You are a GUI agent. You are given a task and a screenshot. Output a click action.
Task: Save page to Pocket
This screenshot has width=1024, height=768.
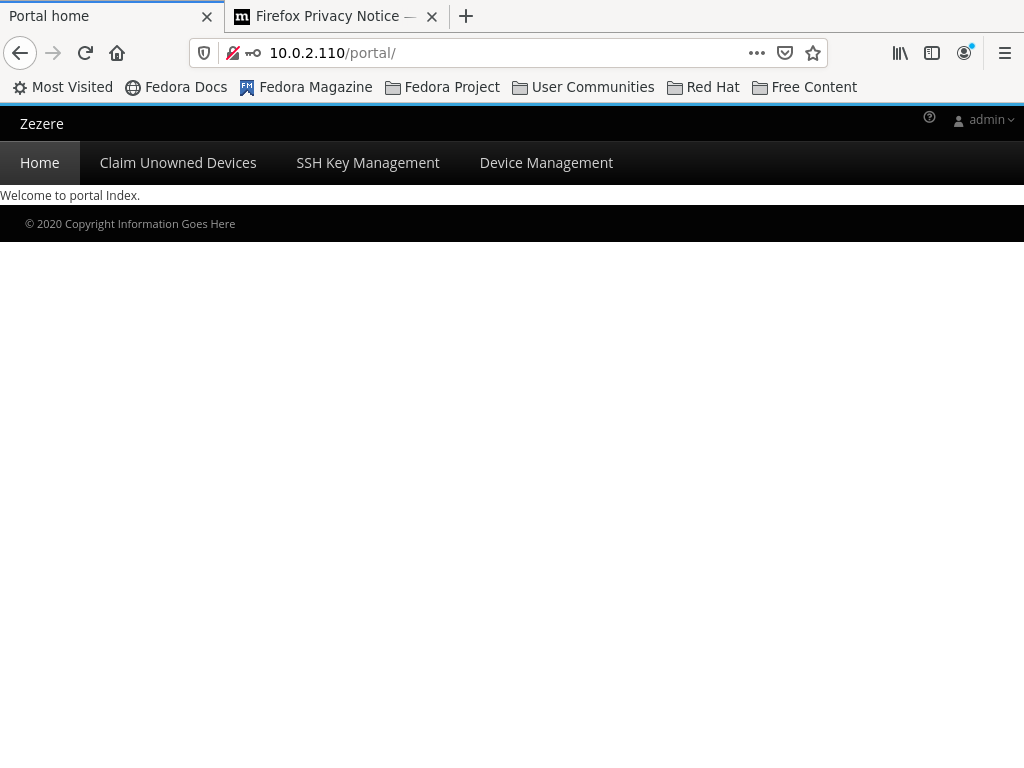(x=784, y=53)
